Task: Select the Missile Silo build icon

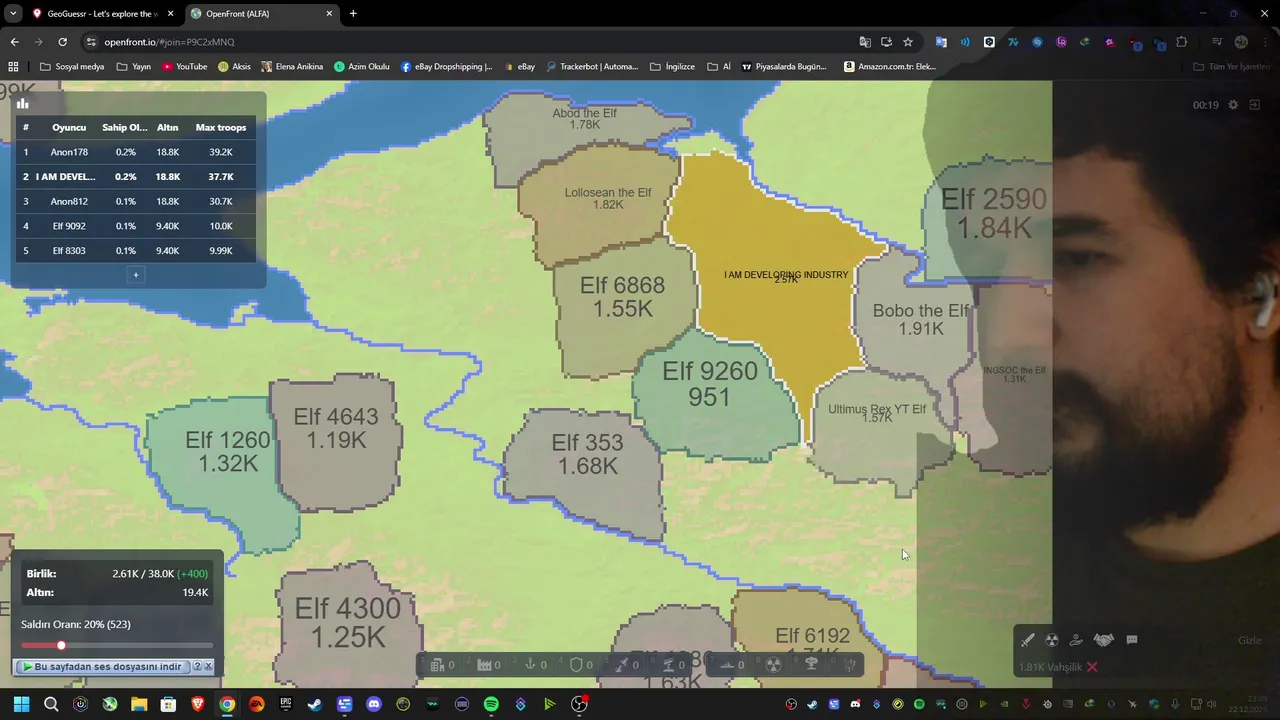Action: tap(621, 664)
